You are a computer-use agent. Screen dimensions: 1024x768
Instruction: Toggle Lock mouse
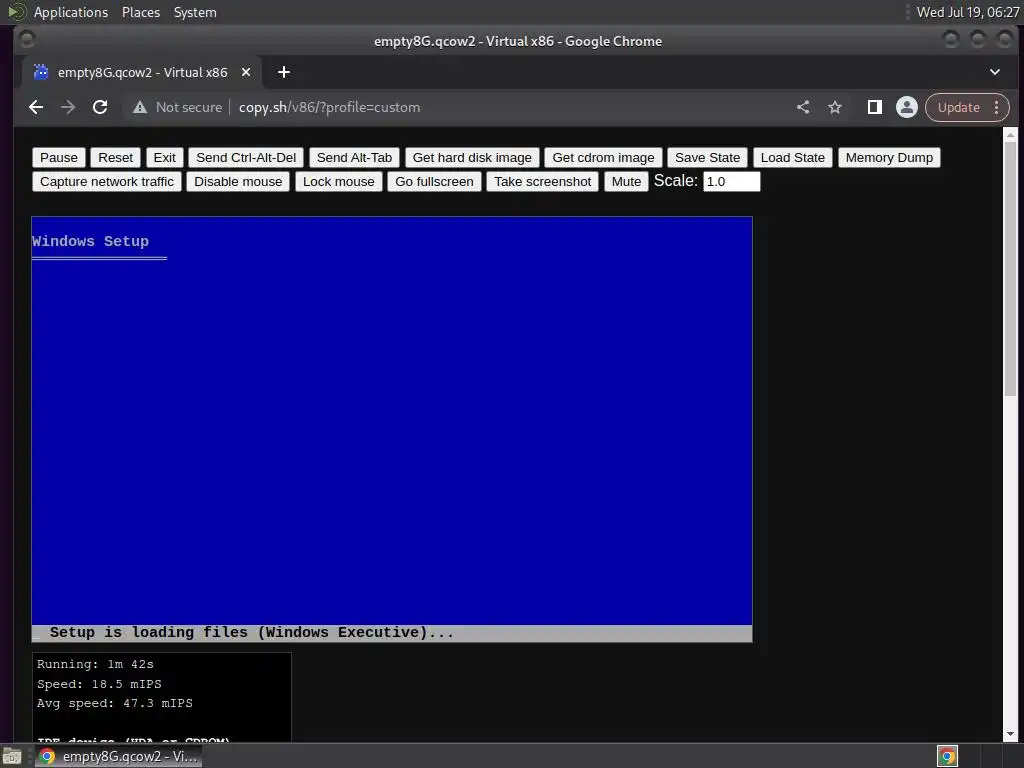(339, 182)
